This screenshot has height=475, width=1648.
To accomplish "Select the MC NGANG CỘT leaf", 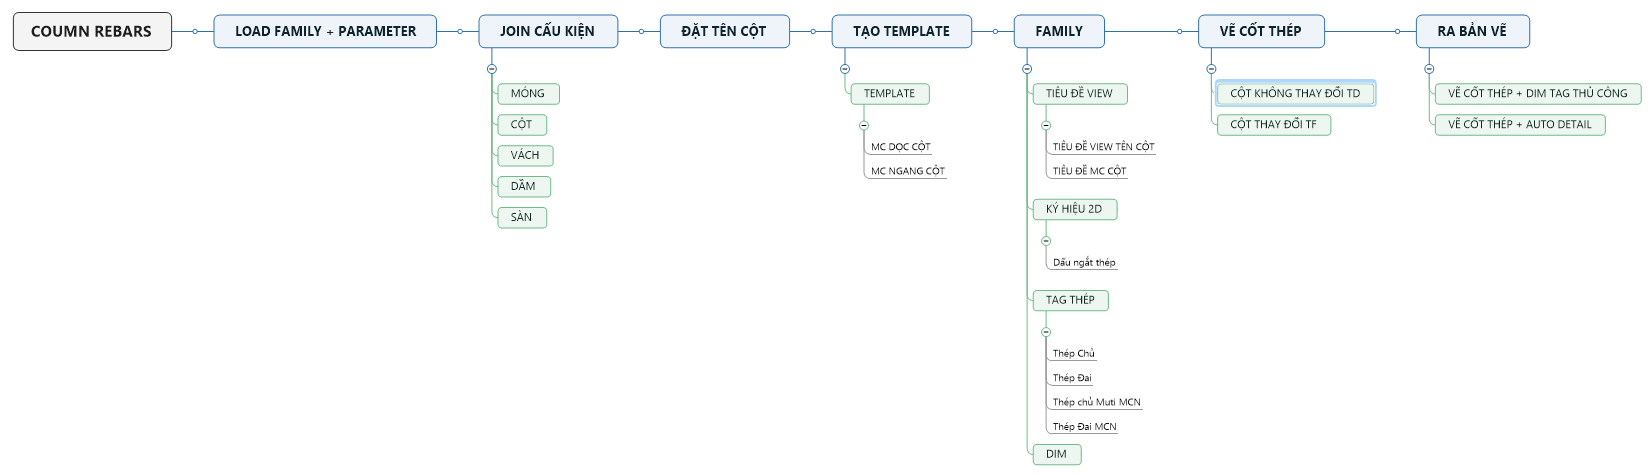I will pyautogui.click(x=907, y=171).
